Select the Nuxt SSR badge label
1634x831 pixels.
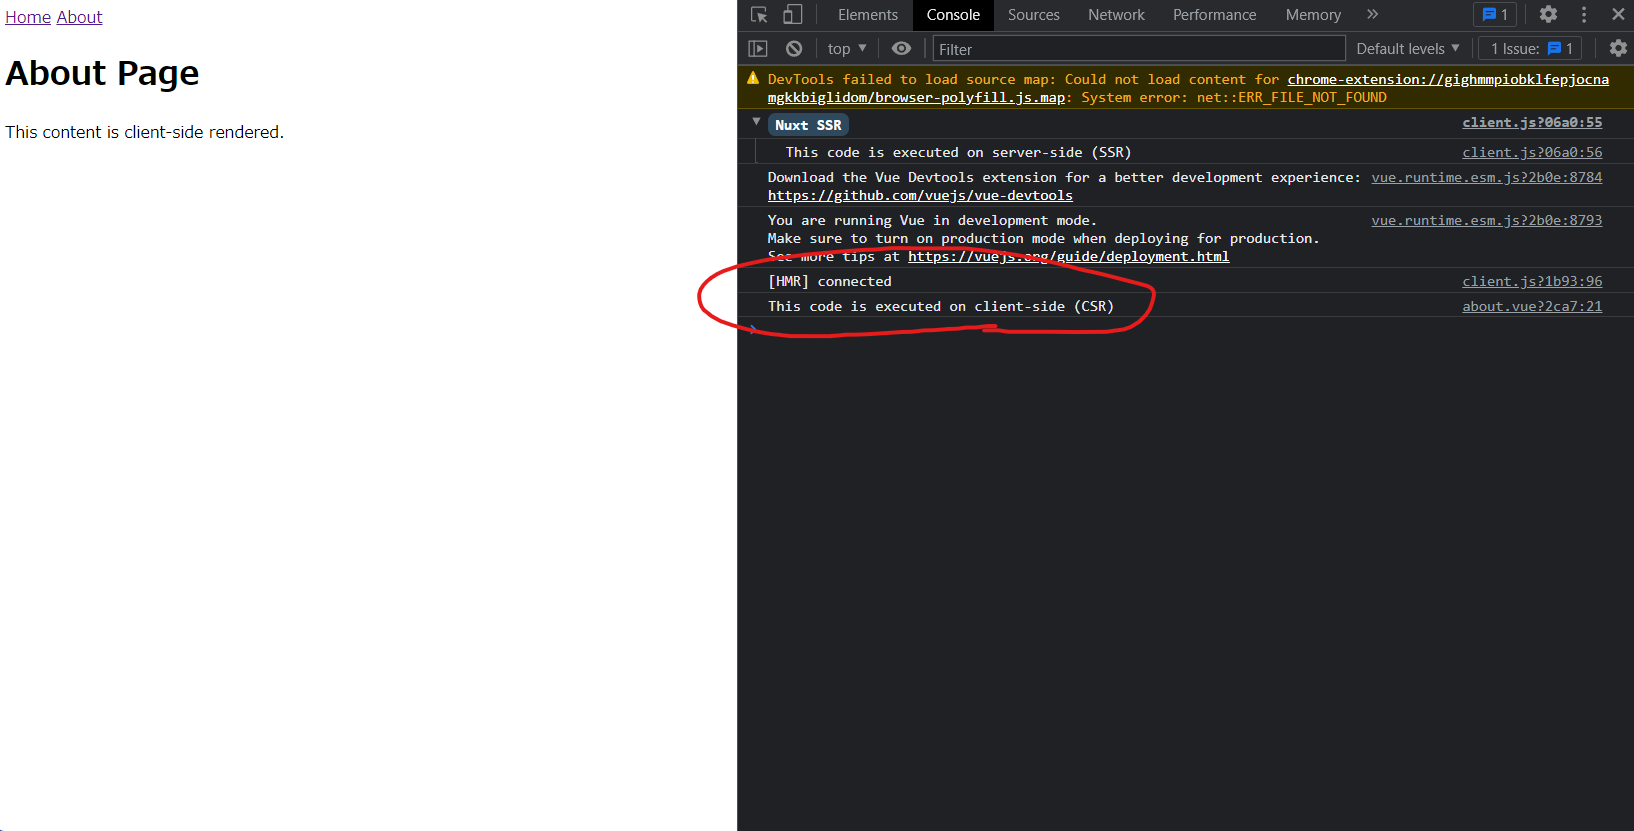click(x=808, y=125)
